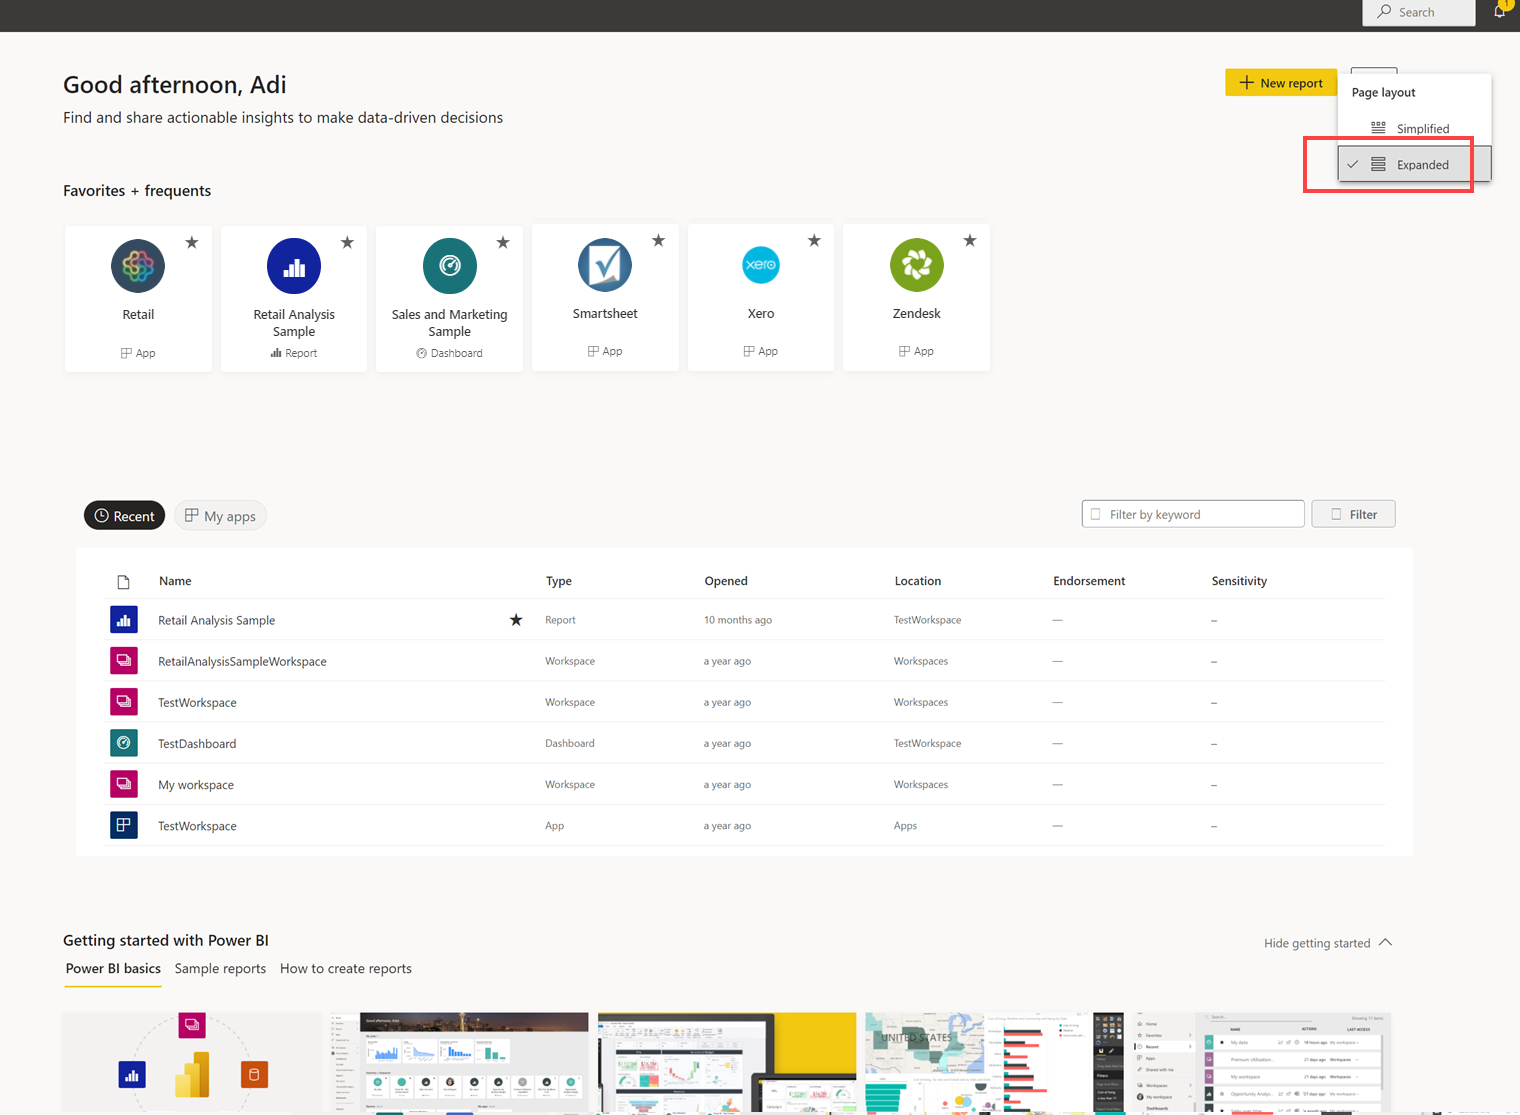Open Retail Analysis Sample from recent list

216,620
